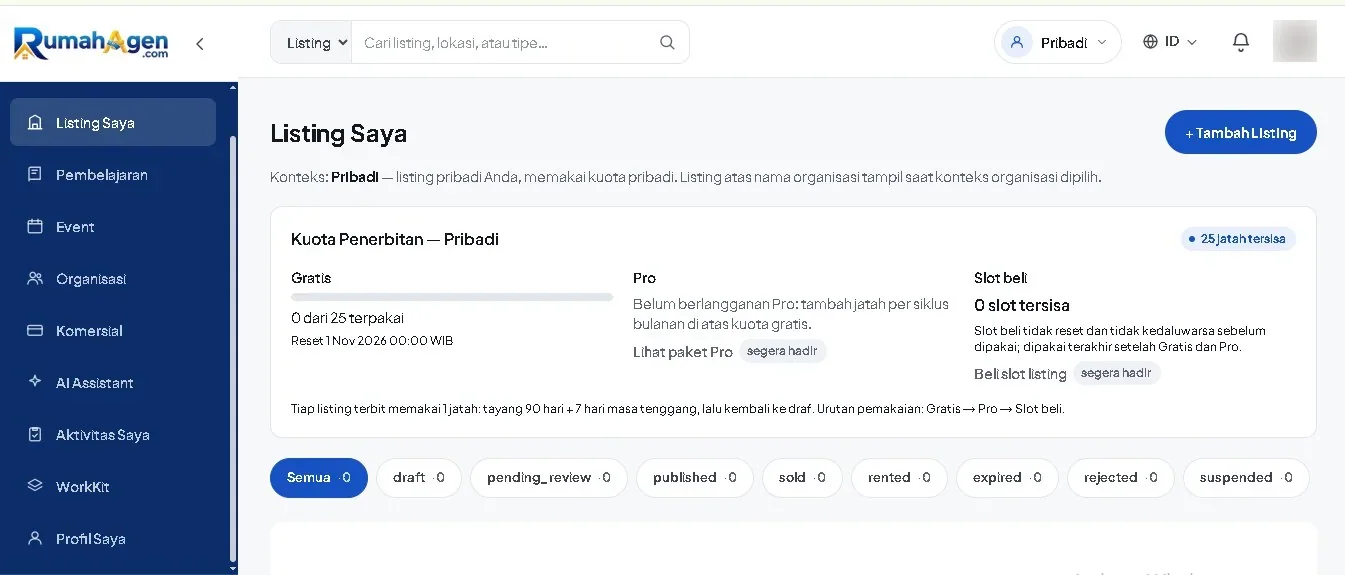Click the Listing Saya page heading
This screenshot has height=575, width=1345.
point(339,134)
